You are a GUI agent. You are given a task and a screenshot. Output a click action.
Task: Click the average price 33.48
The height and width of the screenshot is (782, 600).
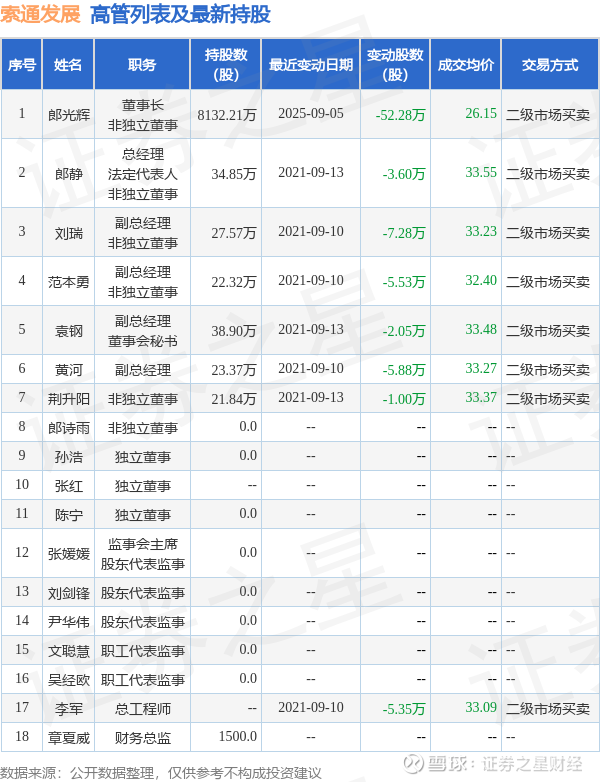point(481,330)
